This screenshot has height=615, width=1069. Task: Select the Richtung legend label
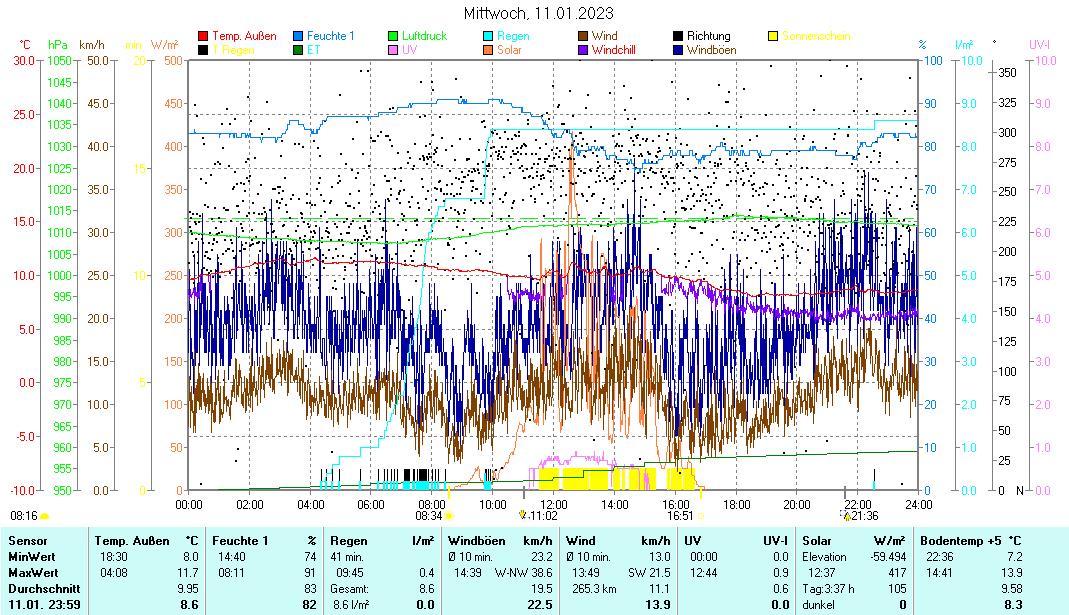pyautogui.click(x=708, y=36)
